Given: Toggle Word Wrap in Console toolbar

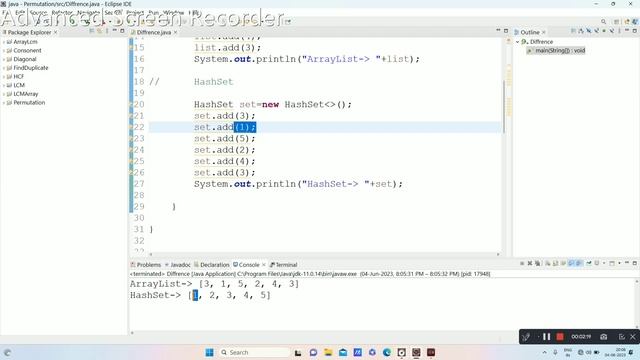Looking at the screenshot, I should click(x=563, y=263).
